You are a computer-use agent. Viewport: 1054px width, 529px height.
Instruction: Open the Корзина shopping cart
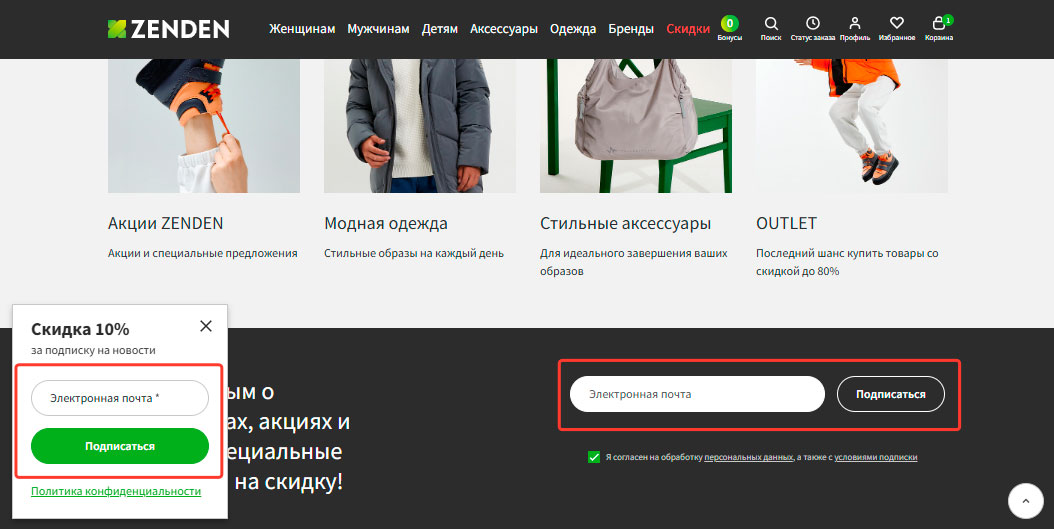939,29
